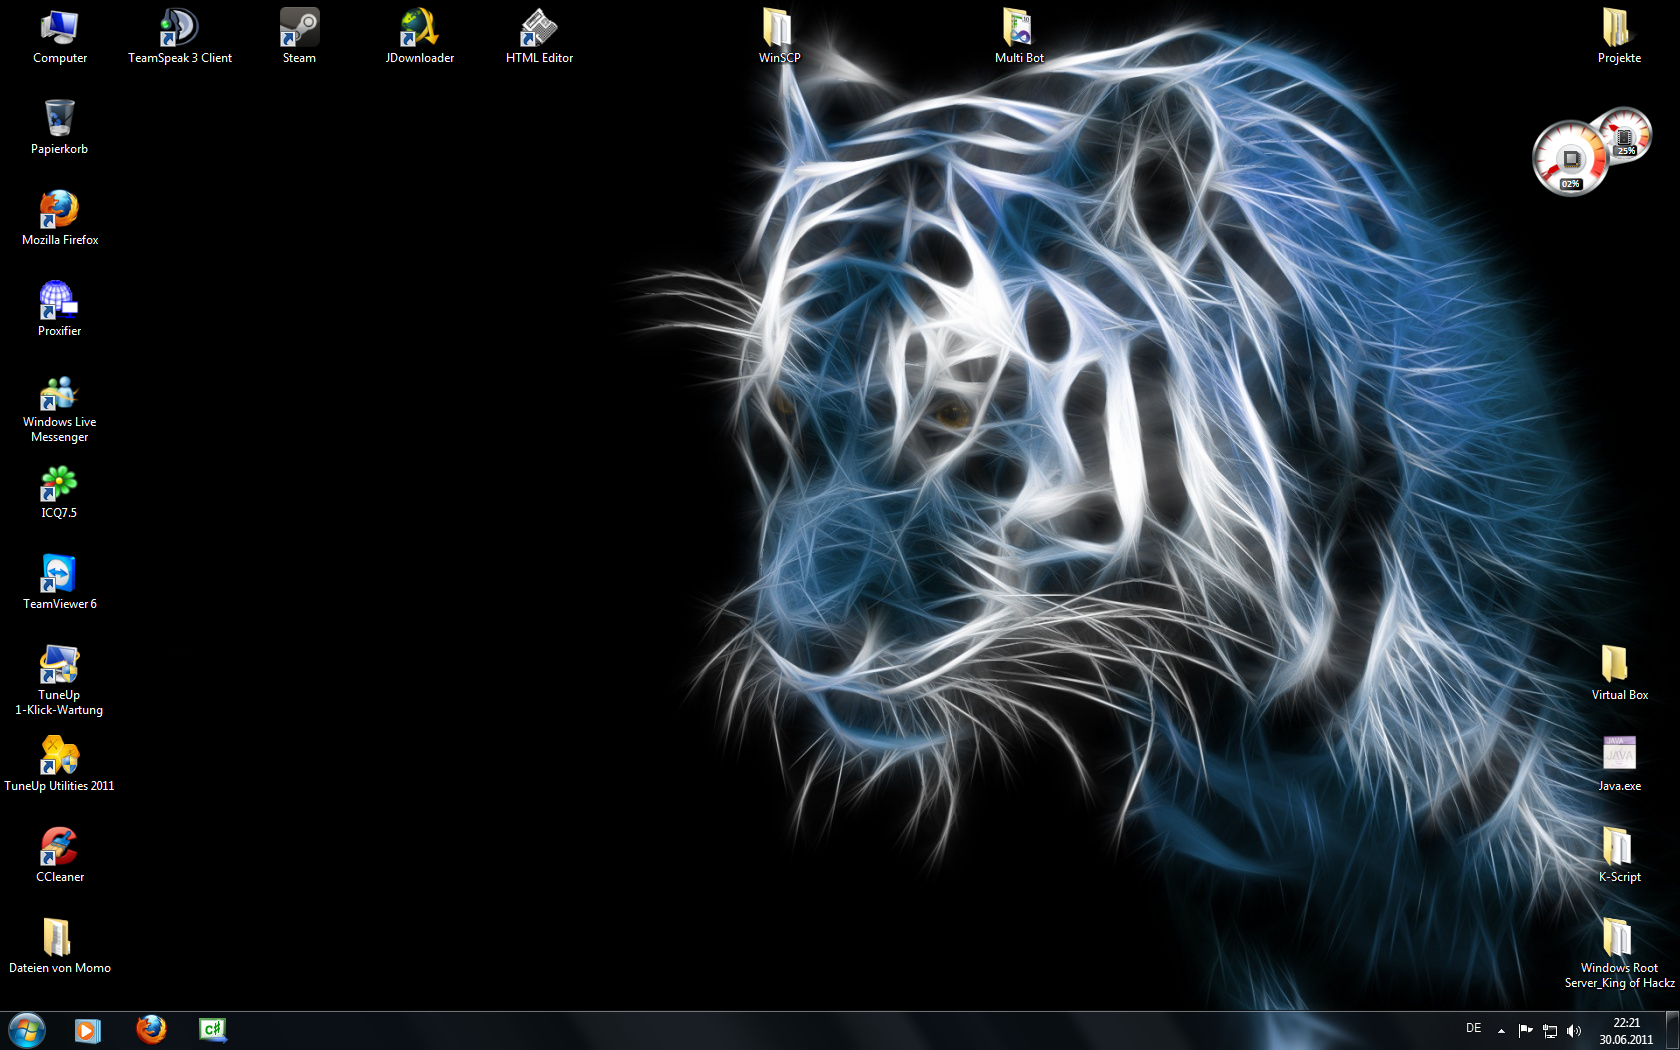Select the Virtual Box folder

tap(1619, 674)
